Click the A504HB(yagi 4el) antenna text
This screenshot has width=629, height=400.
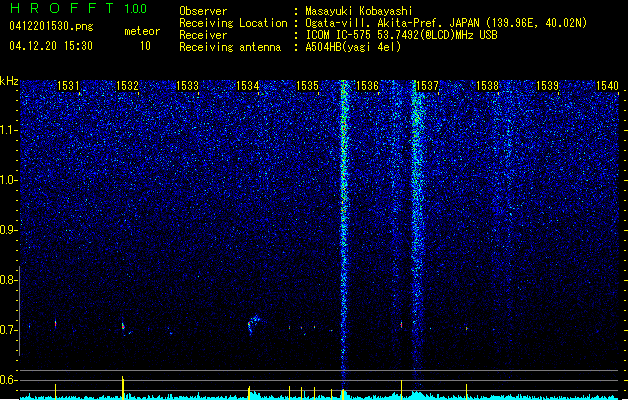[353, 47]
